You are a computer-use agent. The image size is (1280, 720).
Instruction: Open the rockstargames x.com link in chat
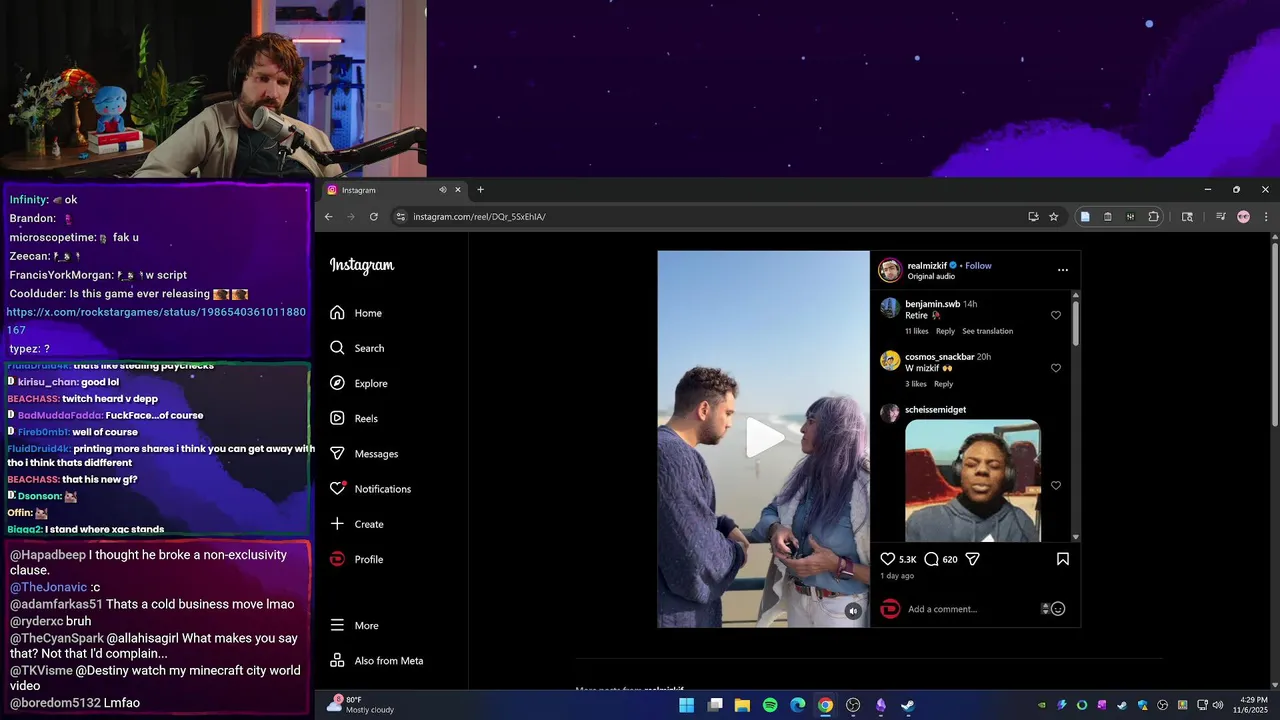156,320
